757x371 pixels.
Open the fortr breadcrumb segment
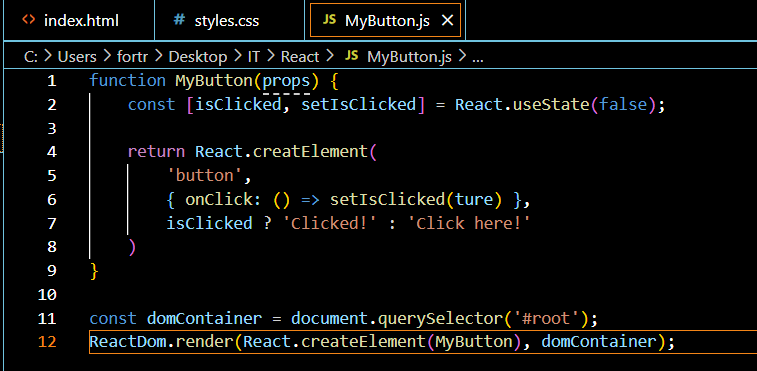(x=134, y=57)
